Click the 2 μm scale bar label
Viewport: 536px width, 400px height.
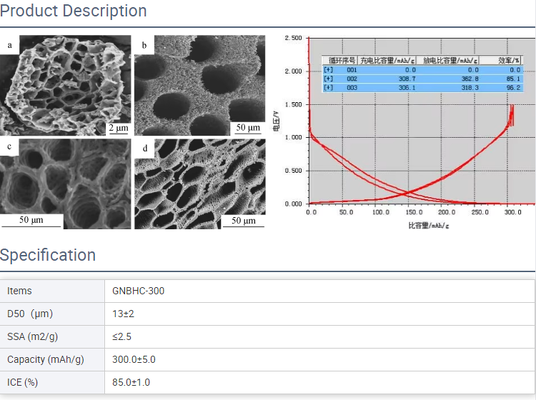[x=119, y=128]
